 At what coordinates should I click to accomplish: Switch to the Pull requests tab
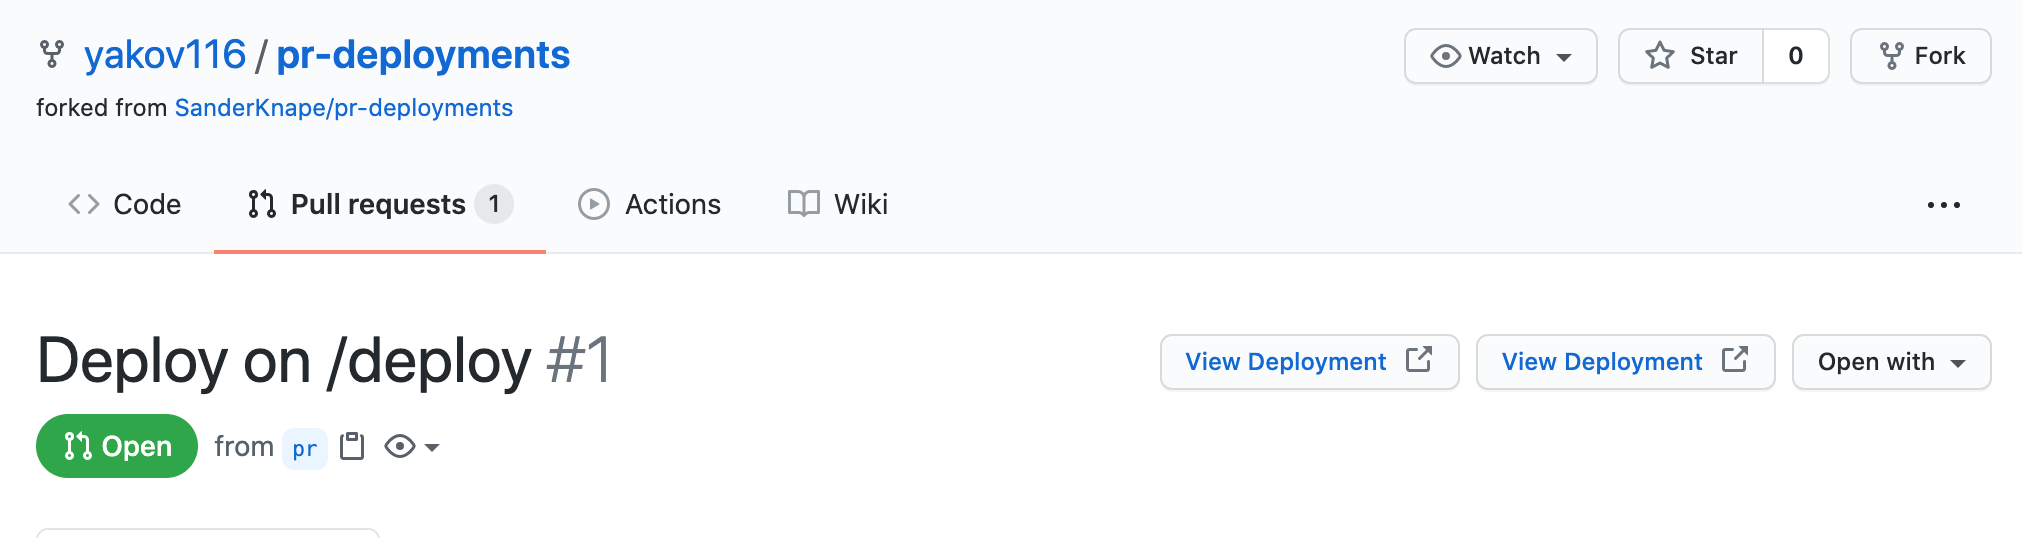point(379,204)
